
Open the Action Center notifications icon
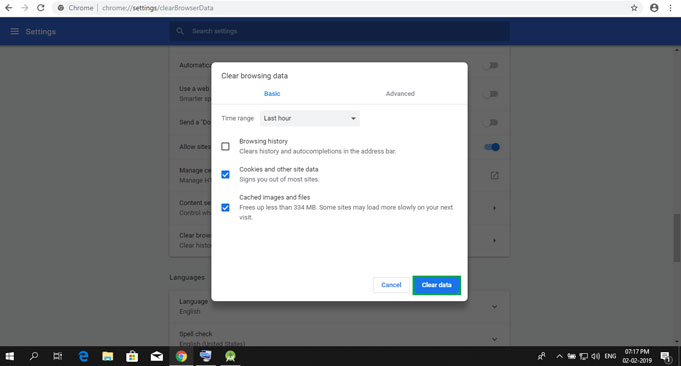(x=665, y=356)
